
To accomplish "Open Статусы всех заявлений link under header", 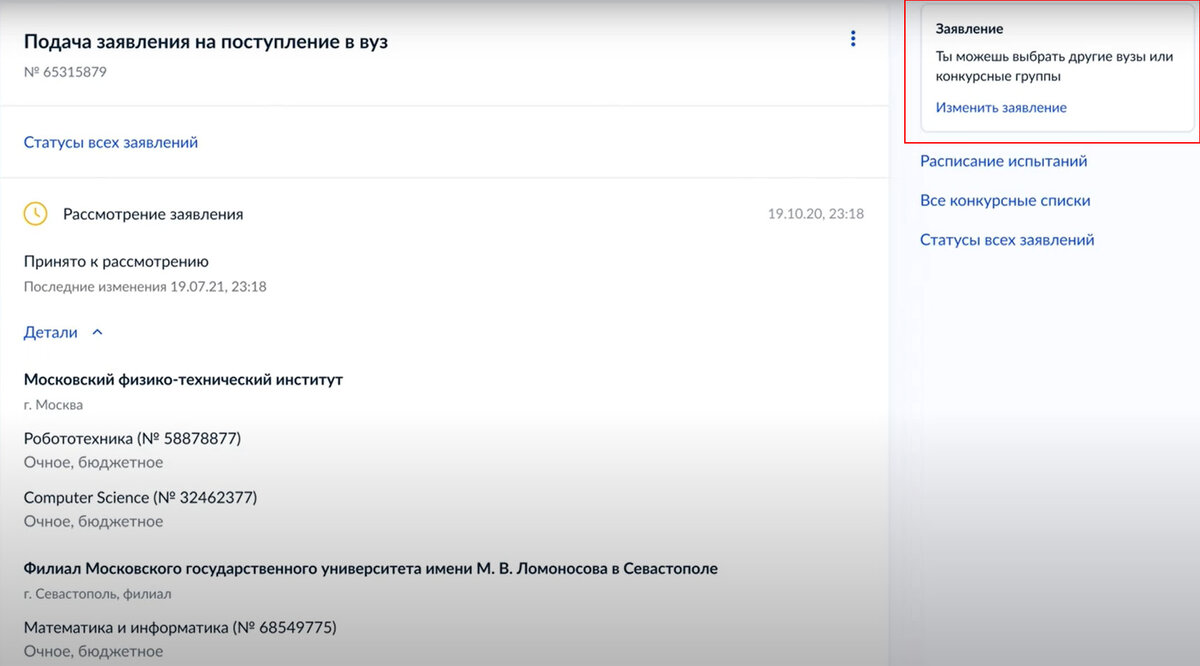I will [111, 142].
